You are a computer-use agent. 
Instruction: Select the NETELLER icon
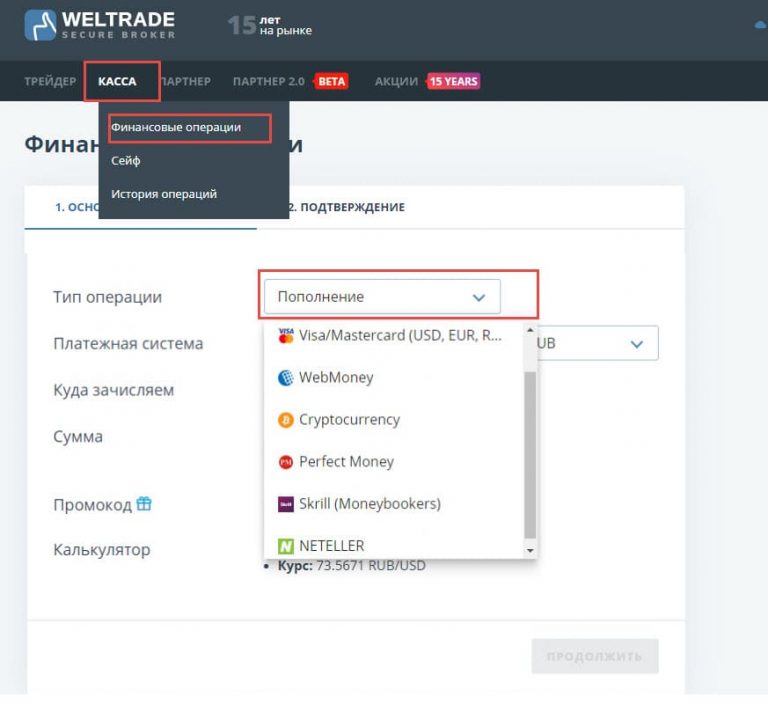coord(285,546)
